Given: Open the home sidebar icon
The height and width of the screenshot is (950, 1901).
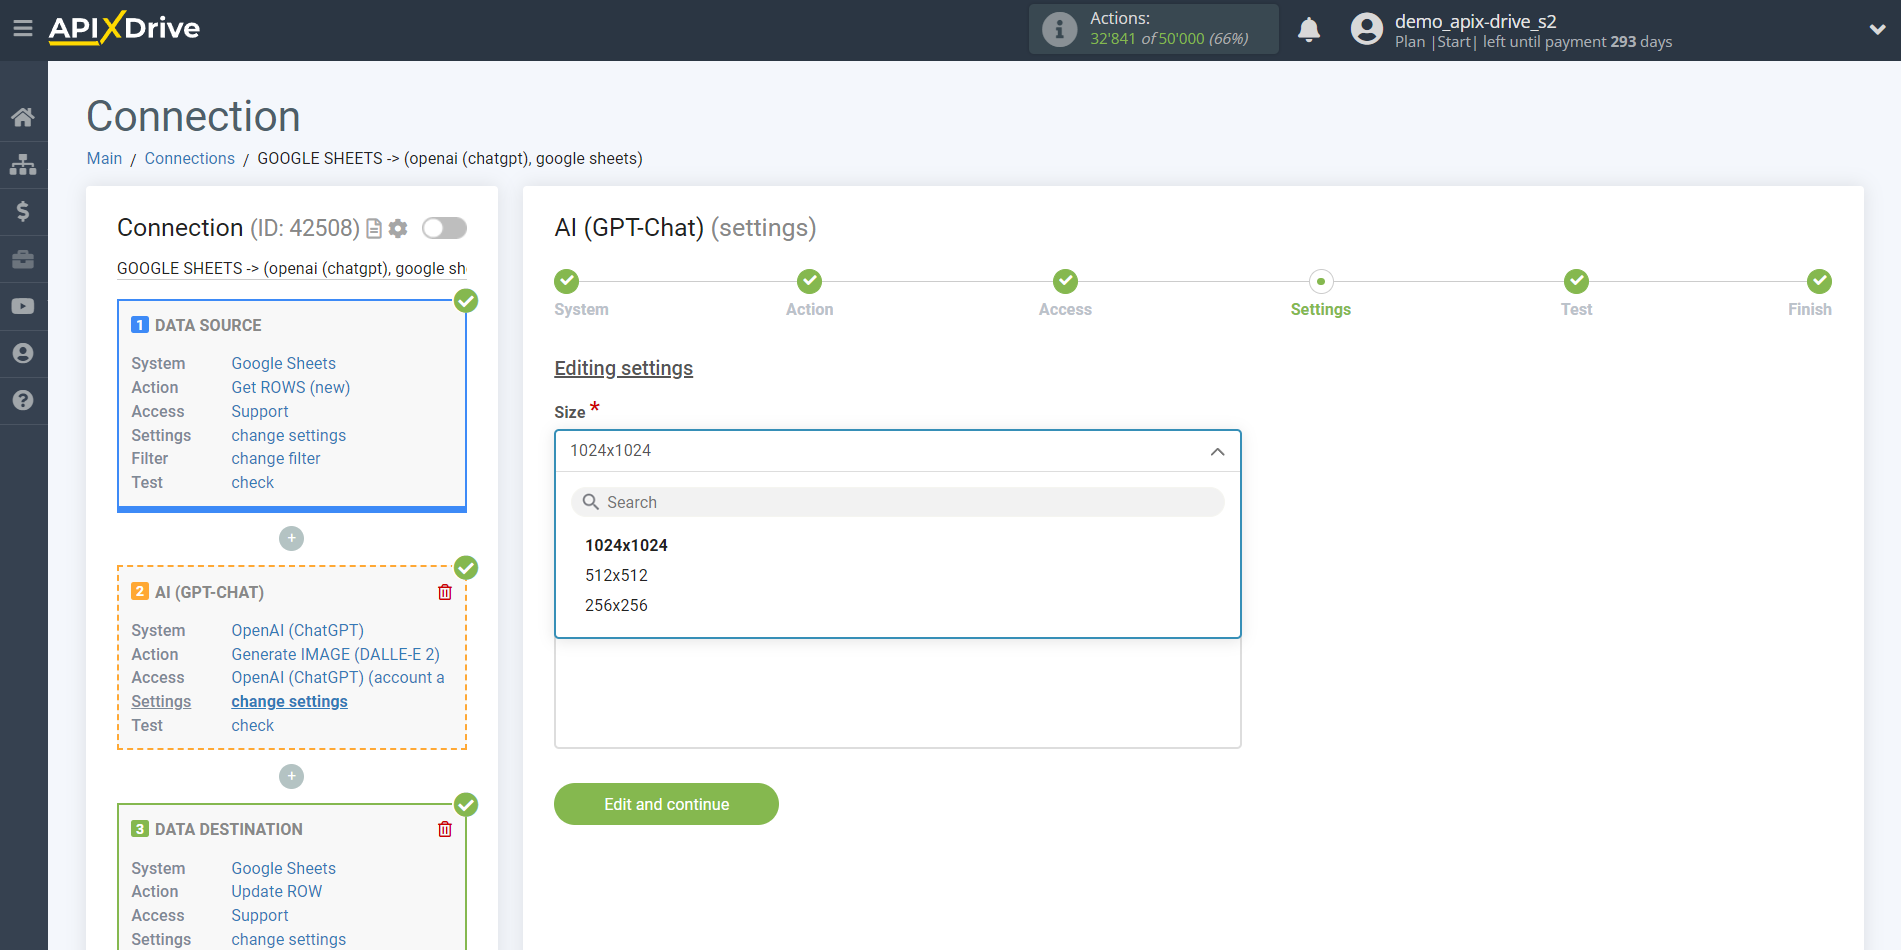Looking at the screenshot, I should pos(23,117).
